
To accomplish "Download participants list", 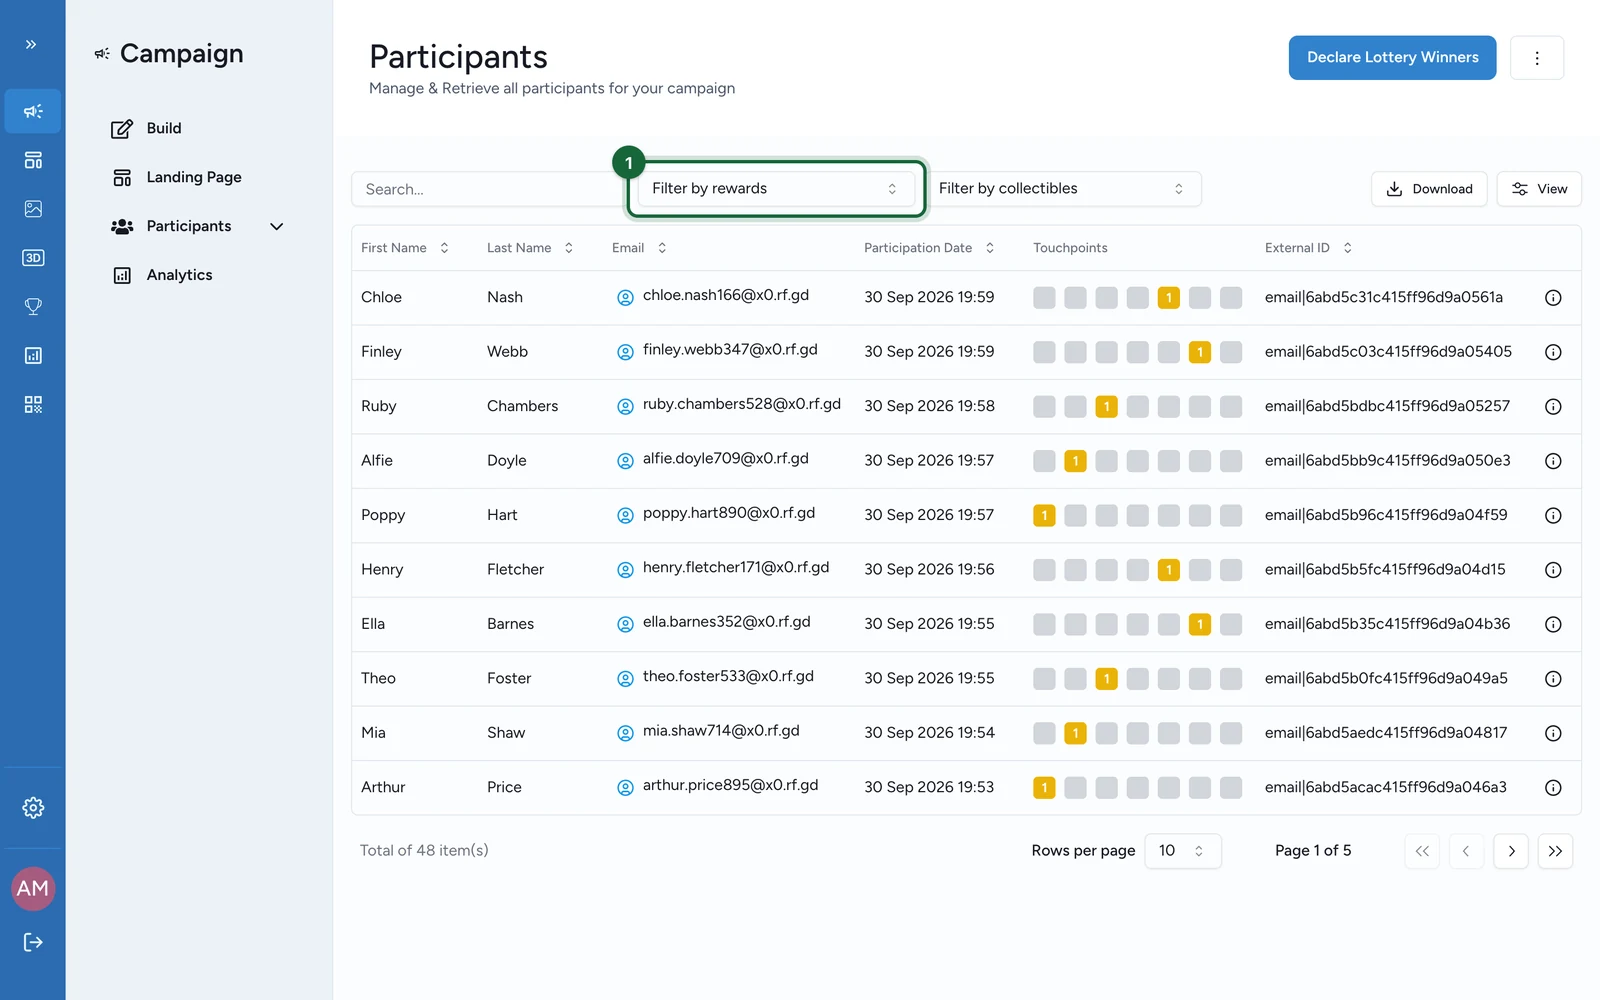I will 1429,189.
